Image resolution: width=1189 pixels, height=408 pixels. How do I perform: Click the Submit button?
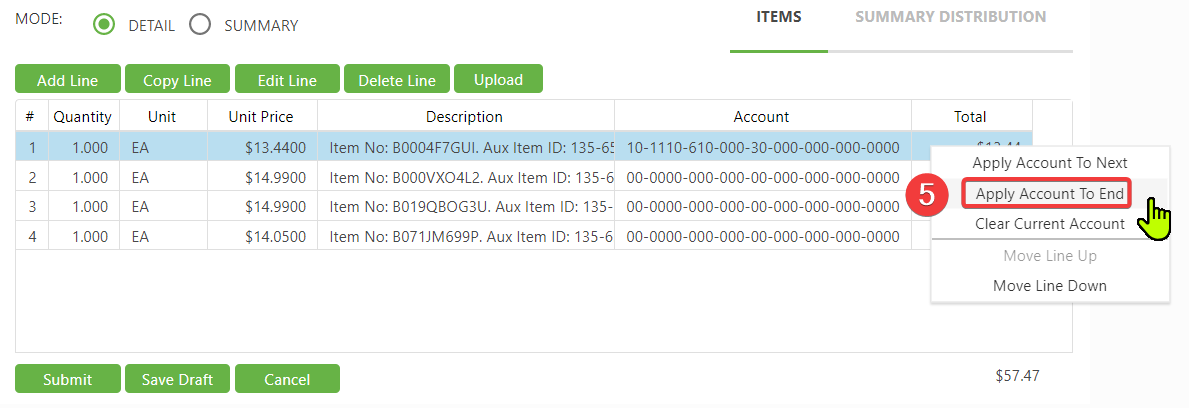tap(67, 379)
